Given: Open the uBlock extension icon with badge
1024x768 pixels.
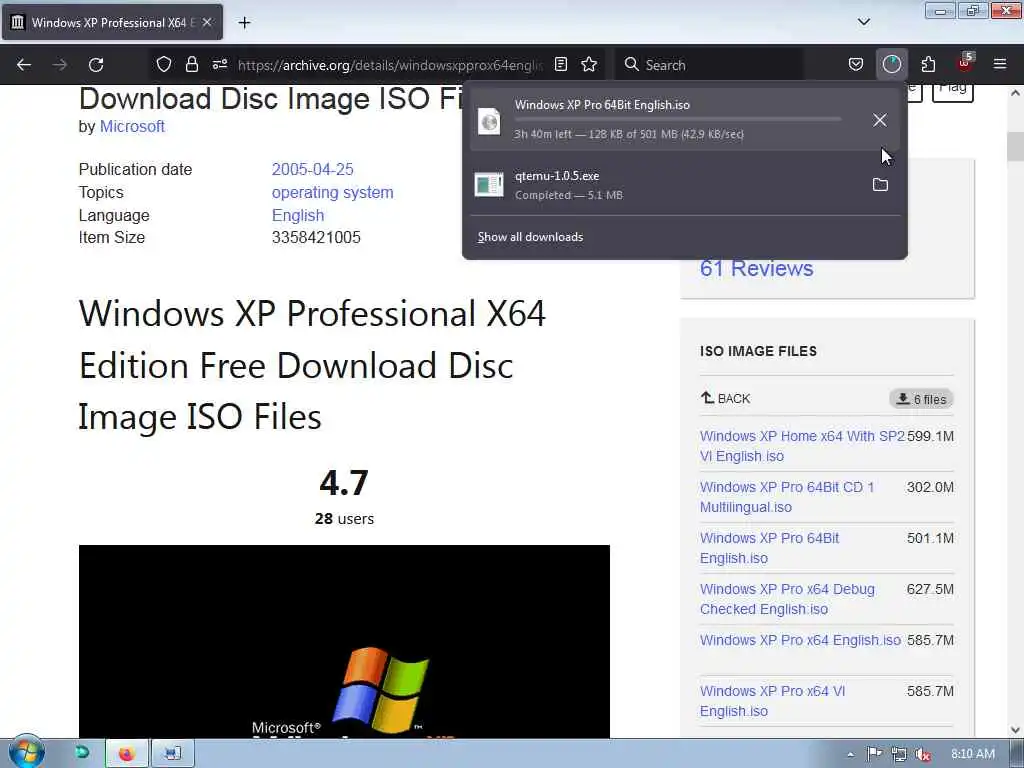Looking at the screenshot, I should click(965, 63).
